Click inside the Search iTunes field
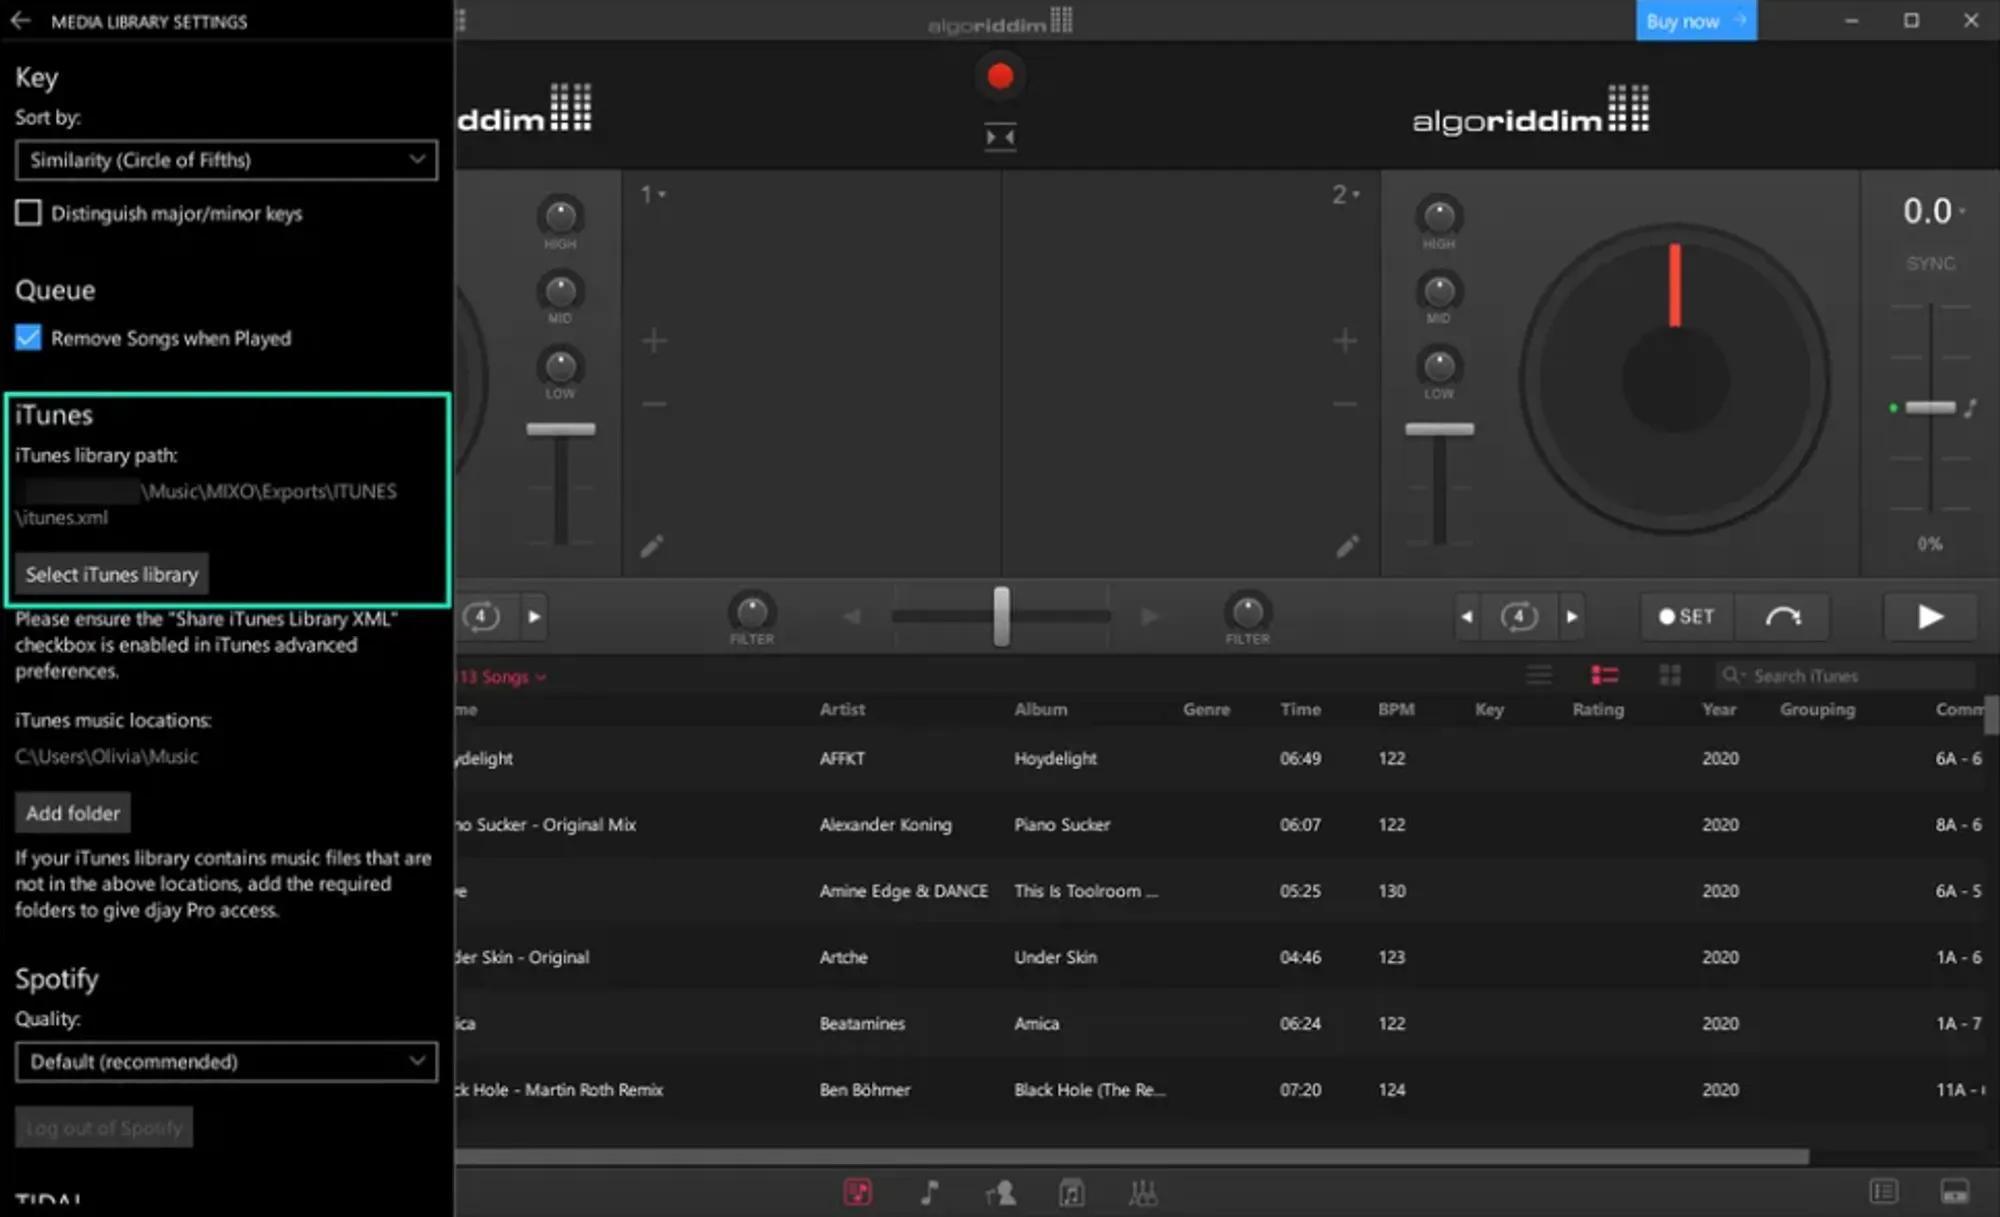The height and width of the screenshot is (1217, 2000). (x=1845, y=675)
